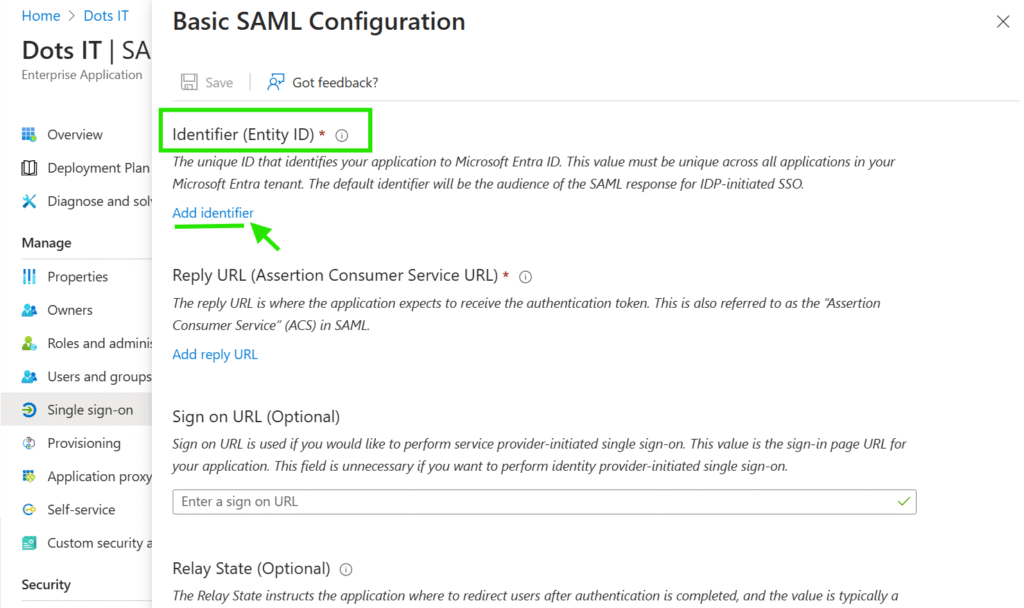Click the Overview icon in sidebar
The height and width of the screenshot is (608, 1024).
tap(29, 135)
